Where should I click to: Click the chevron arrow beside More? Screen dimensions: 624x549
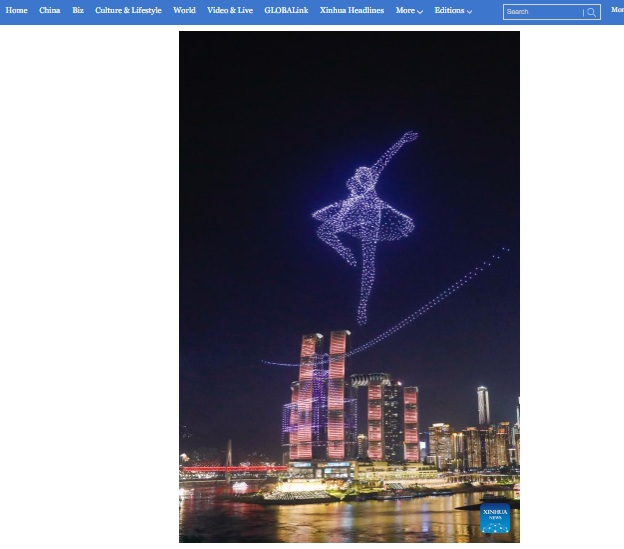tap(420, 12)
